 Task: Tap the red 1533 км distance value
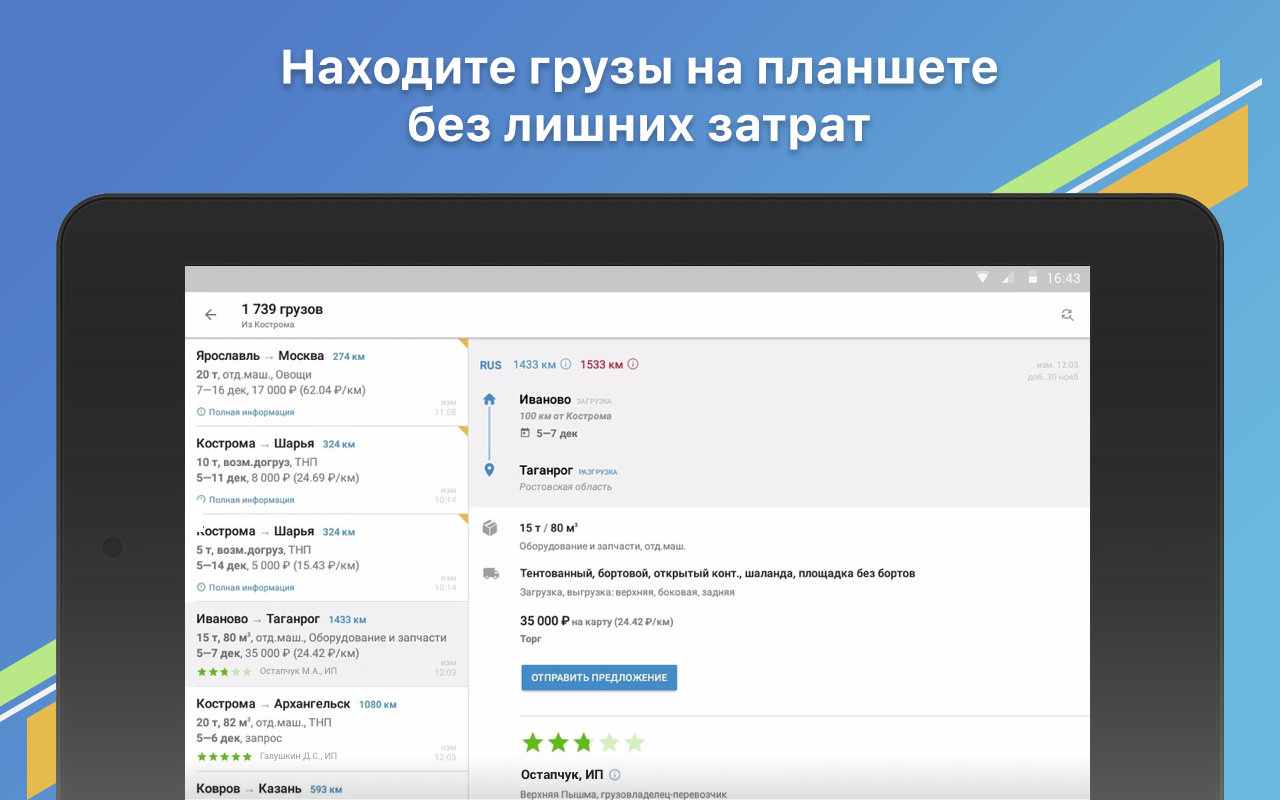[601, 365]
